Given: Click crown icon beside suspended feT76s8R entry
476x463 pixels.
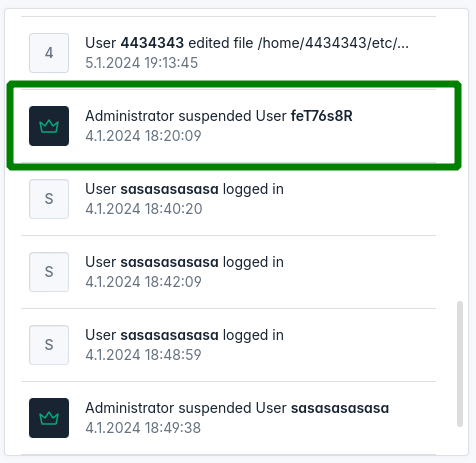Looking at the screenshot, I should coord(49,126).
